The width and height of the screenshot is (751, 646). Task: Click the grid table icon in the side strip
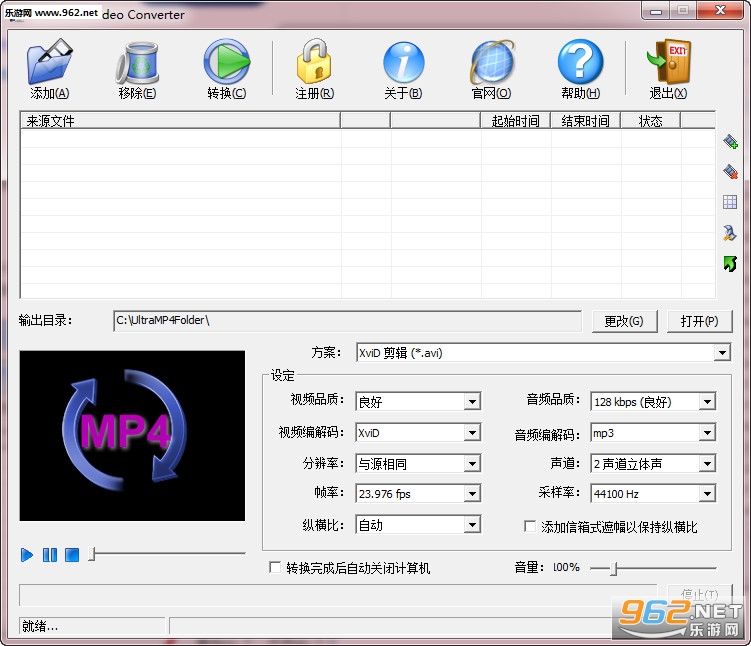pyautogui.click(x=730, y=202)
